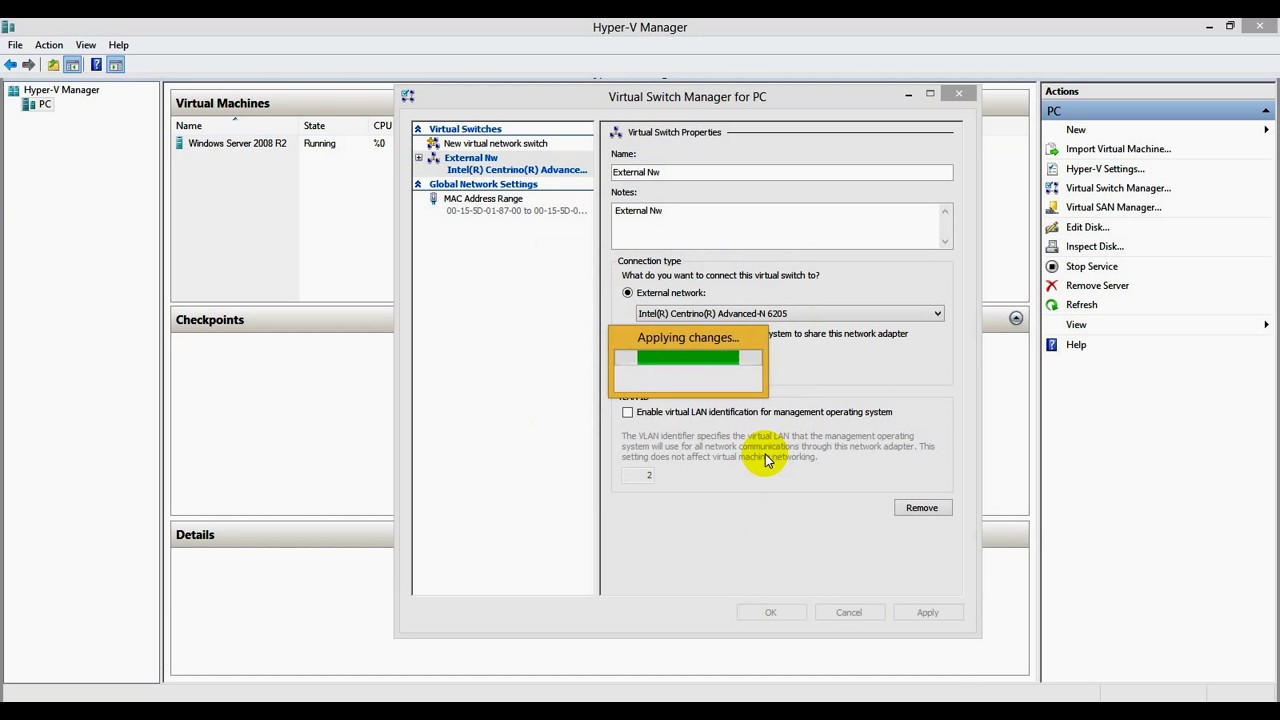This screenshot has height=720, width=1280.
Task: Open the View menu
Action: click(x=86, y=45)
